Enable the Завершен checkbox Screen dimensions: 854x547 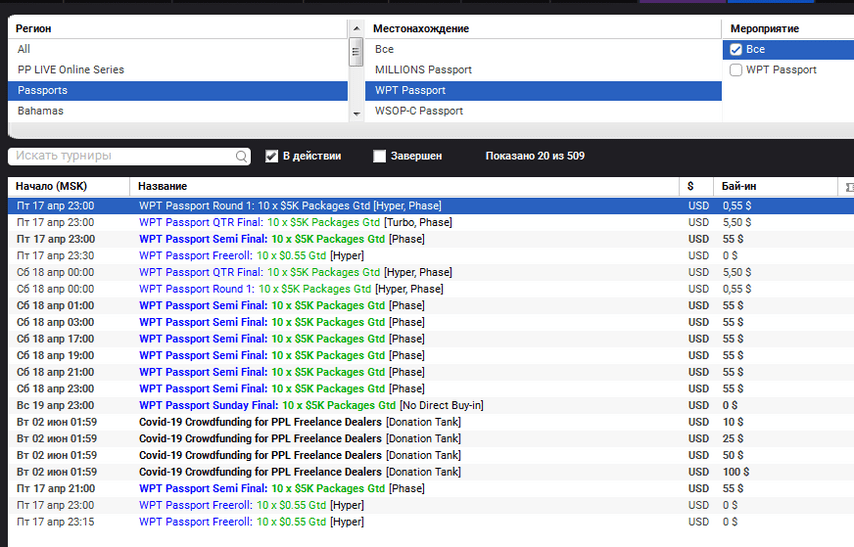[379, 156]
